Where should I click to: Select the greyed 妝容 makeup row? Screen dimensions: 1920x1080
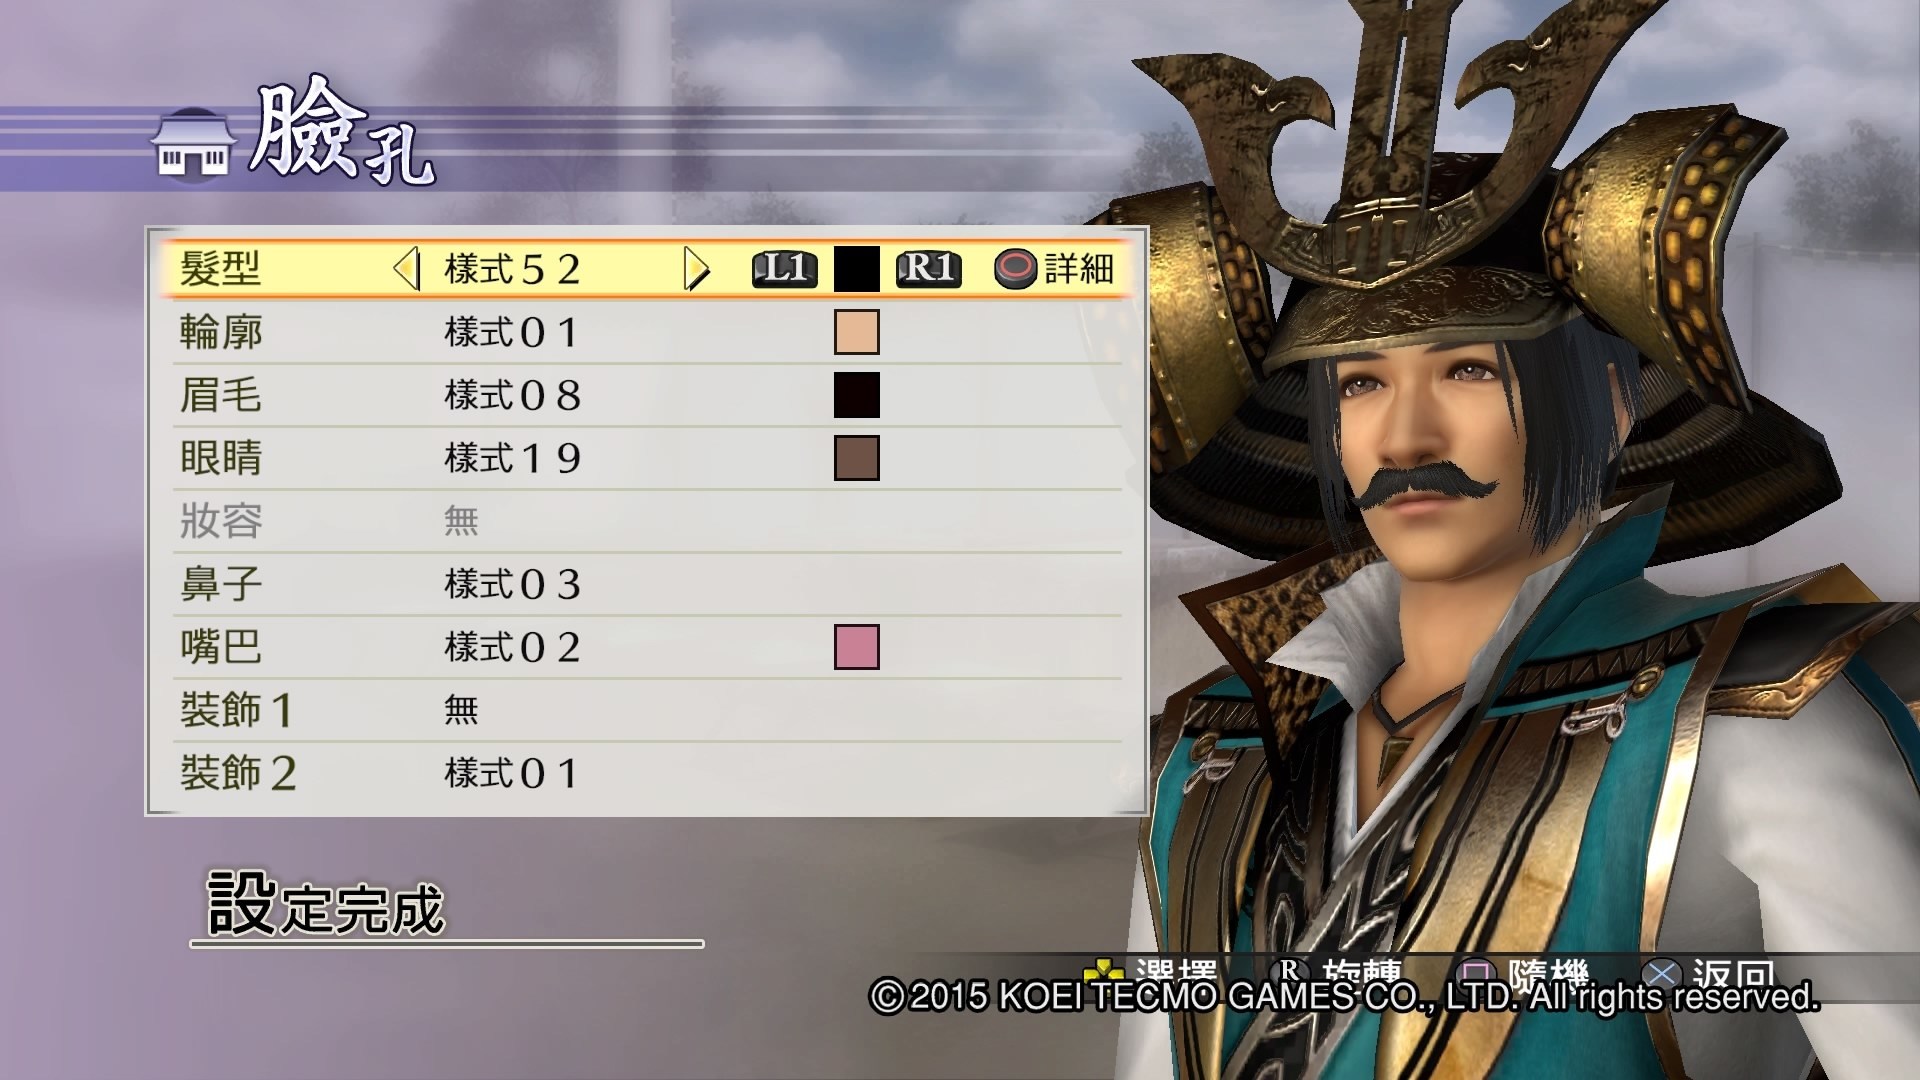point(647,521)
